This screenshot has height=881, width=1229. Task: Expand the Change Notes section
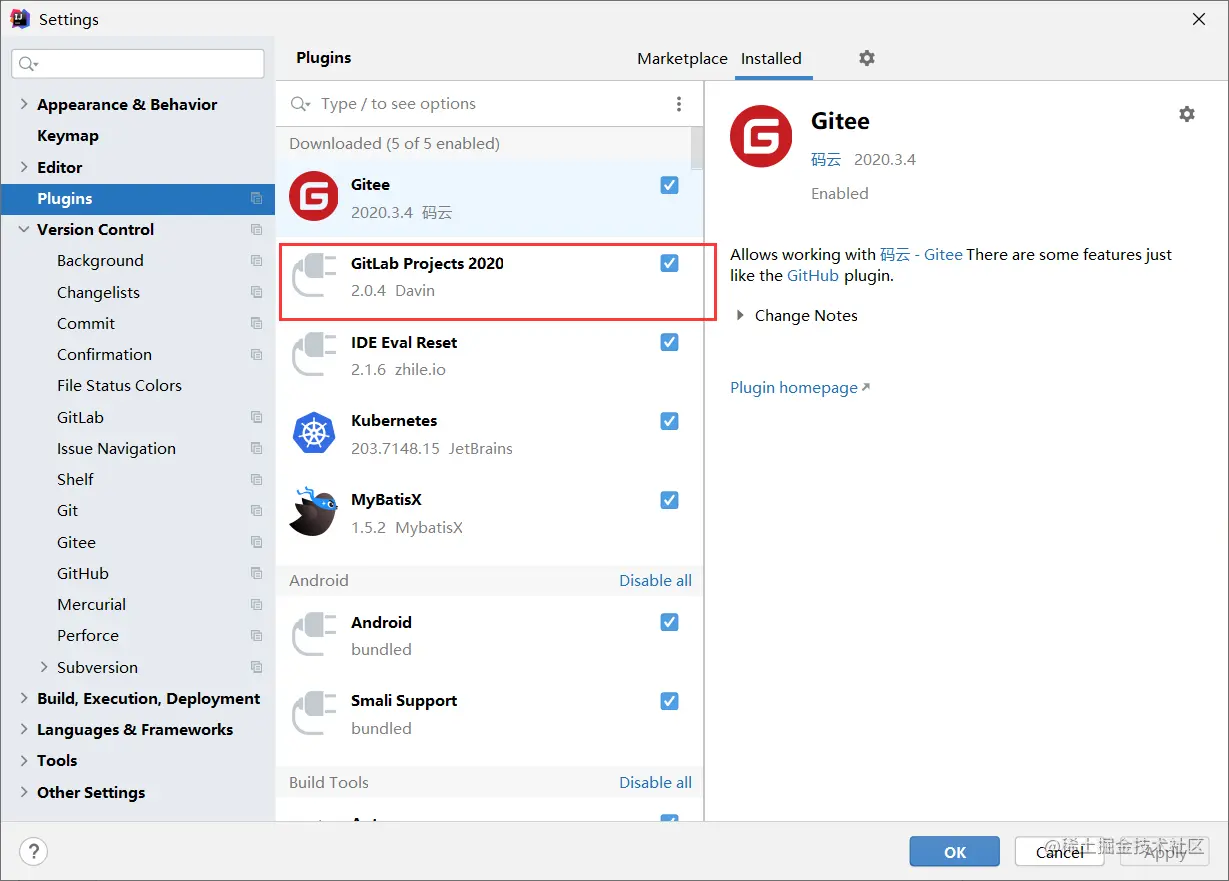(740, 315)
